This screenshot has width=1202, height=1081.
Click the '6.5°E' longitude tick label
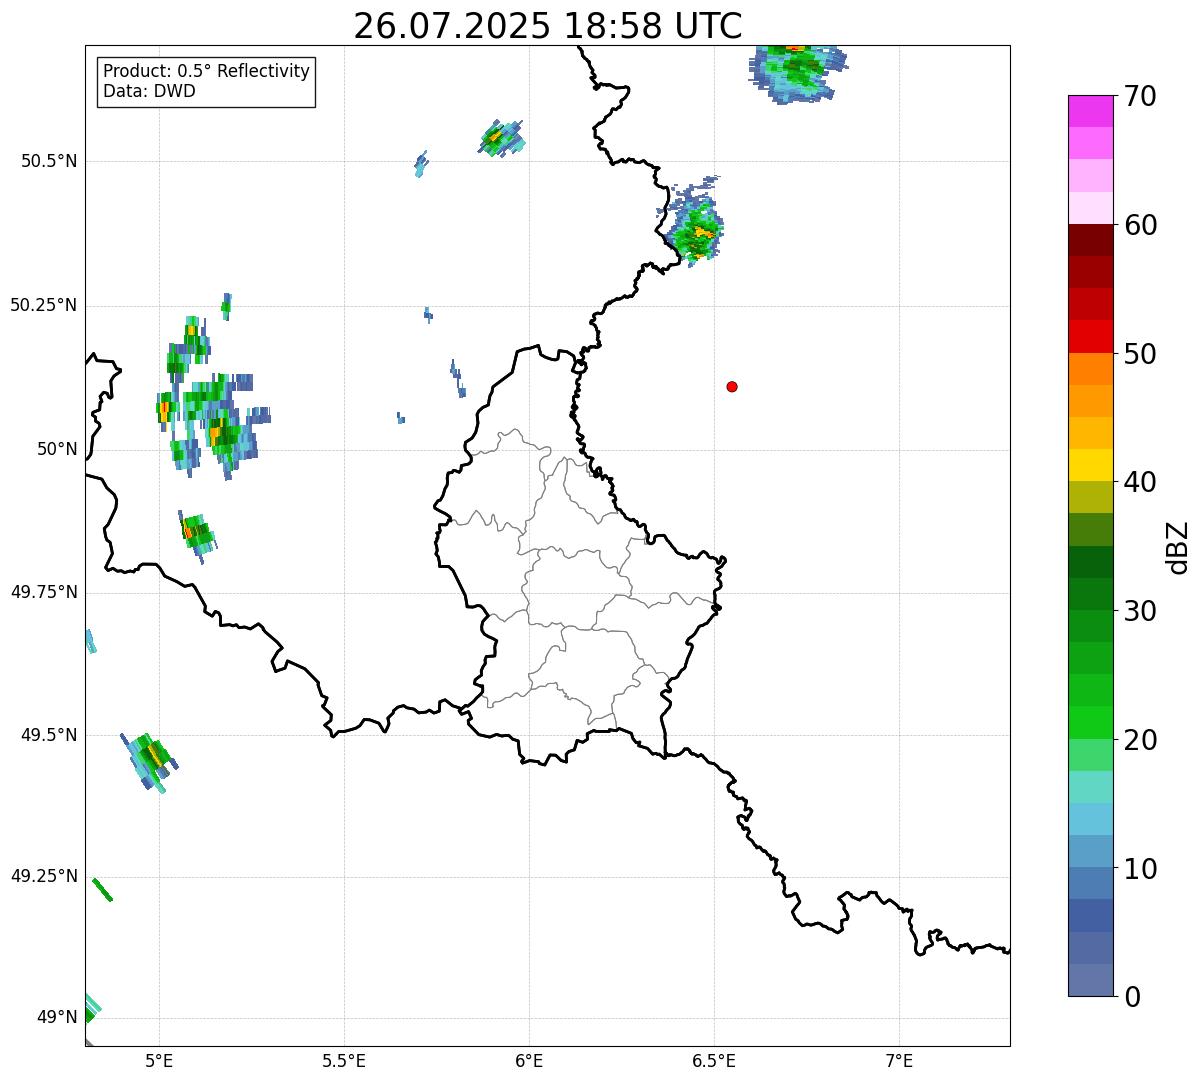click(714, 1060)
